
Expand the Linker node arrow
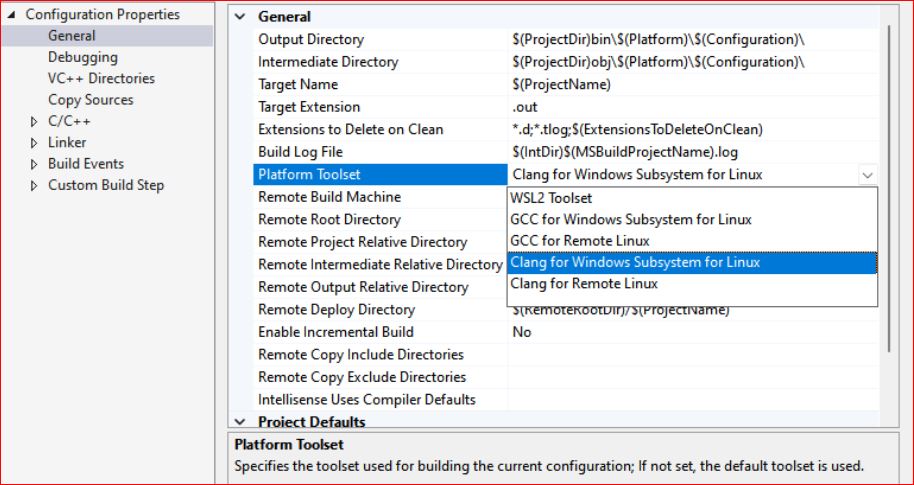click(34, 143)
